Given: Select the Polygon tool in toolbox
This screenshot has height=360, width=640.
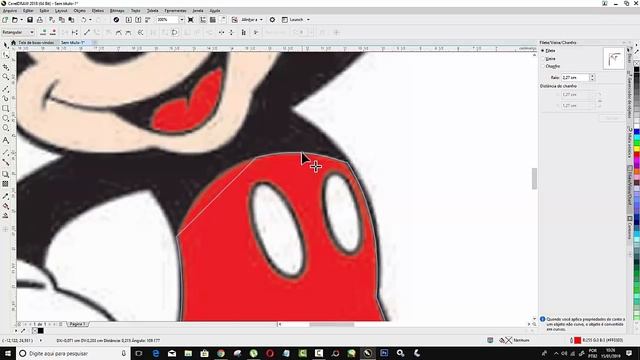Looking at the screenshot, I should coord(6,129).
